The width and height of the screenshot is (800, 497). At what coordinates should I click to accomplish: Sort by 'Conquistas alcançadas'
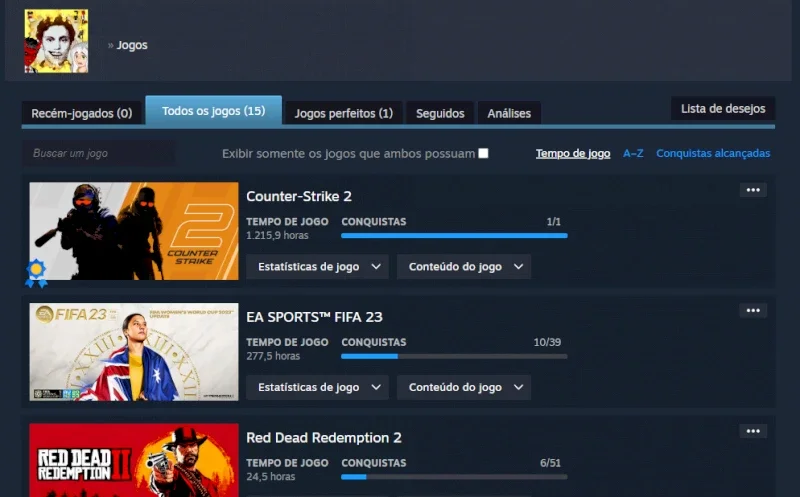click(x=713, y=153)
